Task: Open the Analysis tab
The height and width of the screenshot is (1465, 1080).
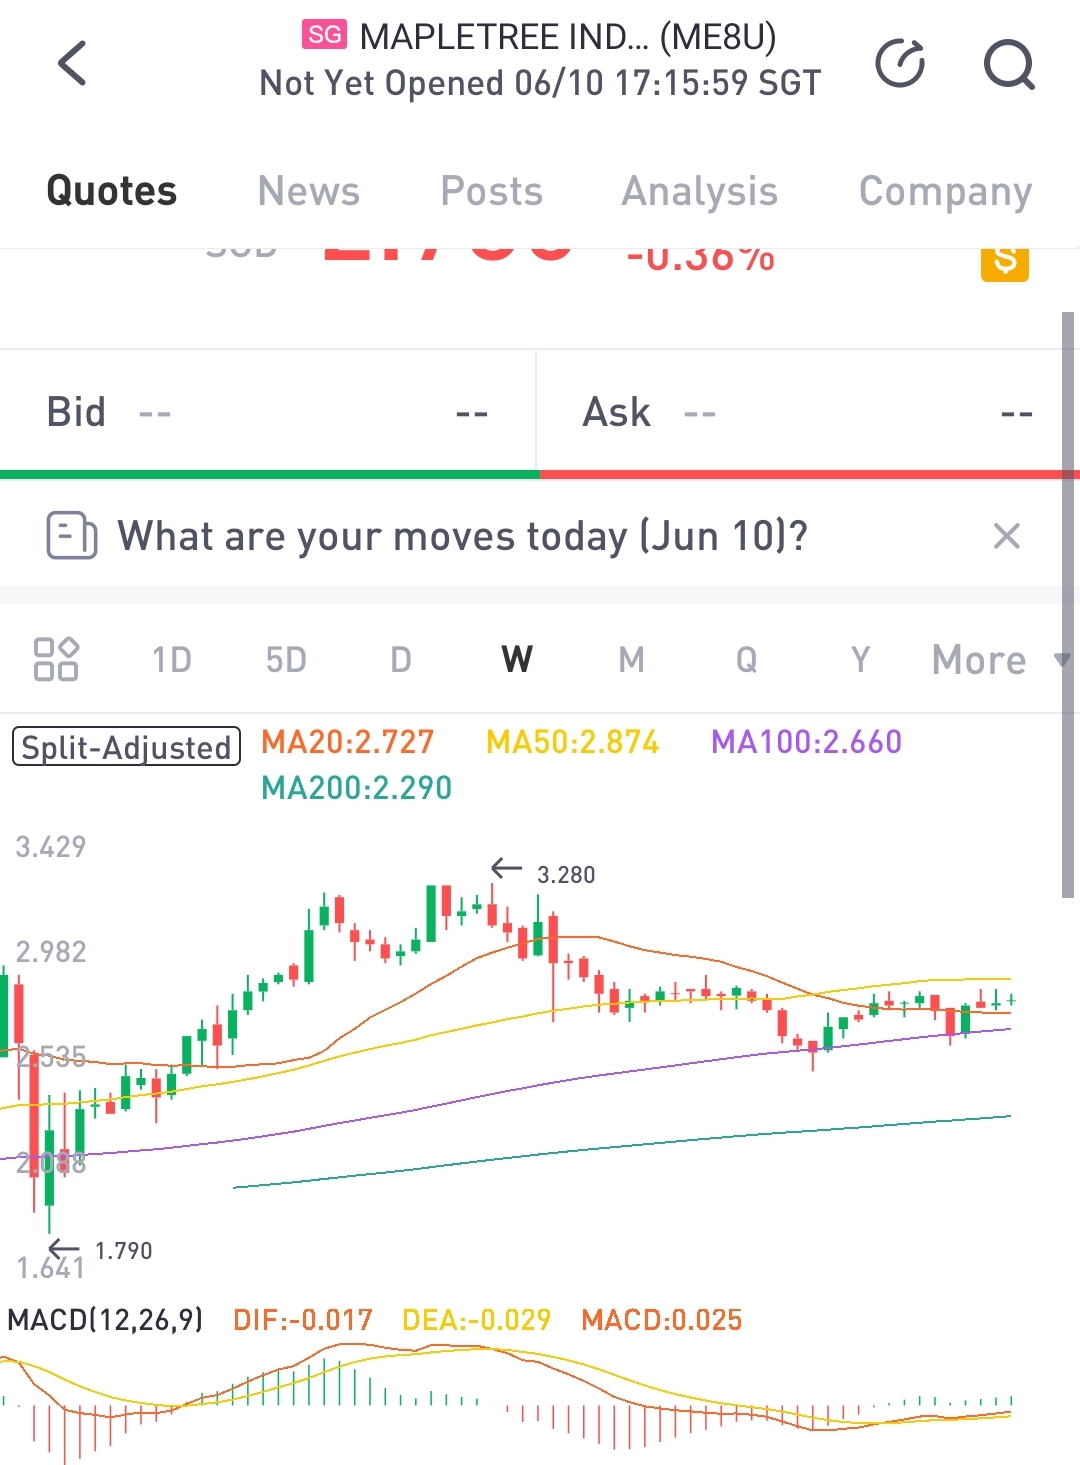Action: click(700, 191)
